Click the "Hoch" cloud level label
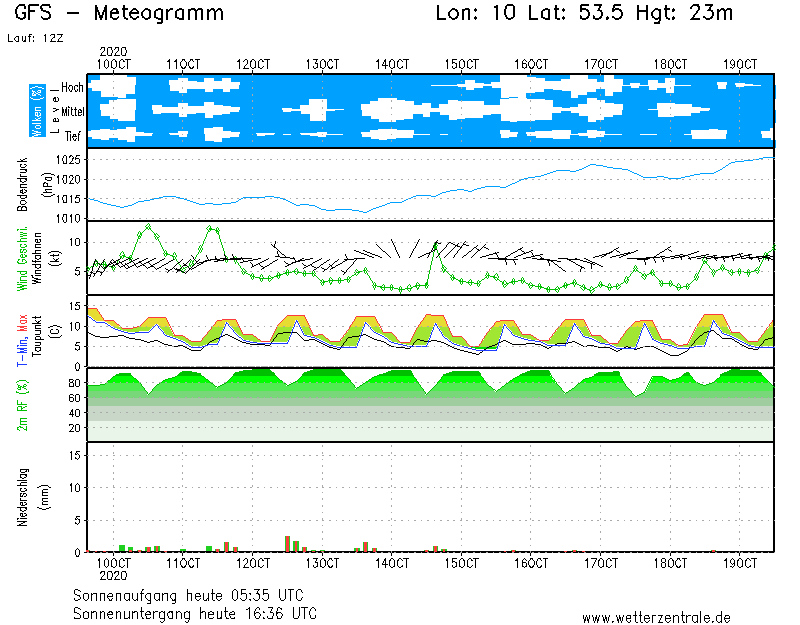The height and width of the screenshot is (625, 800). [72, 87]
